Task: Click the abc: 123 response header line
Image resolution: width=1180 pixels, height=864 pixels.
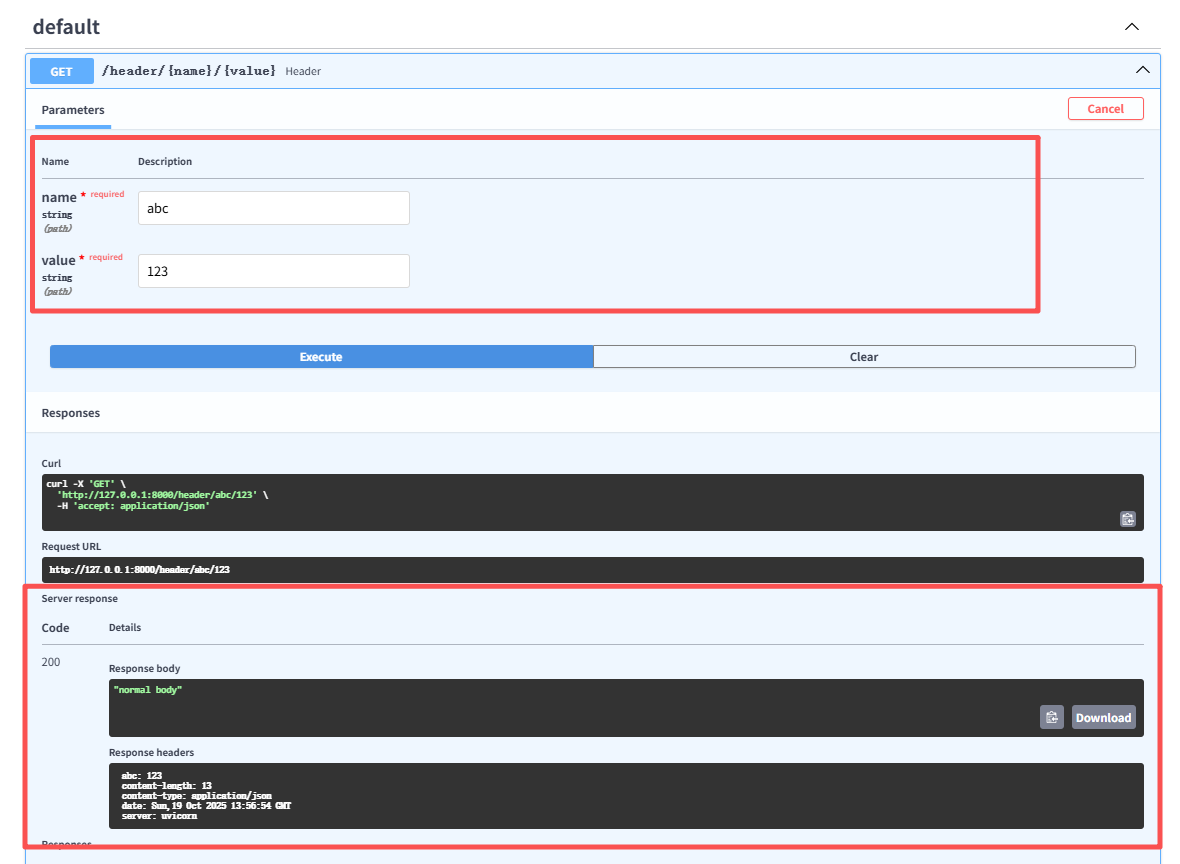Action: (141, 775)
